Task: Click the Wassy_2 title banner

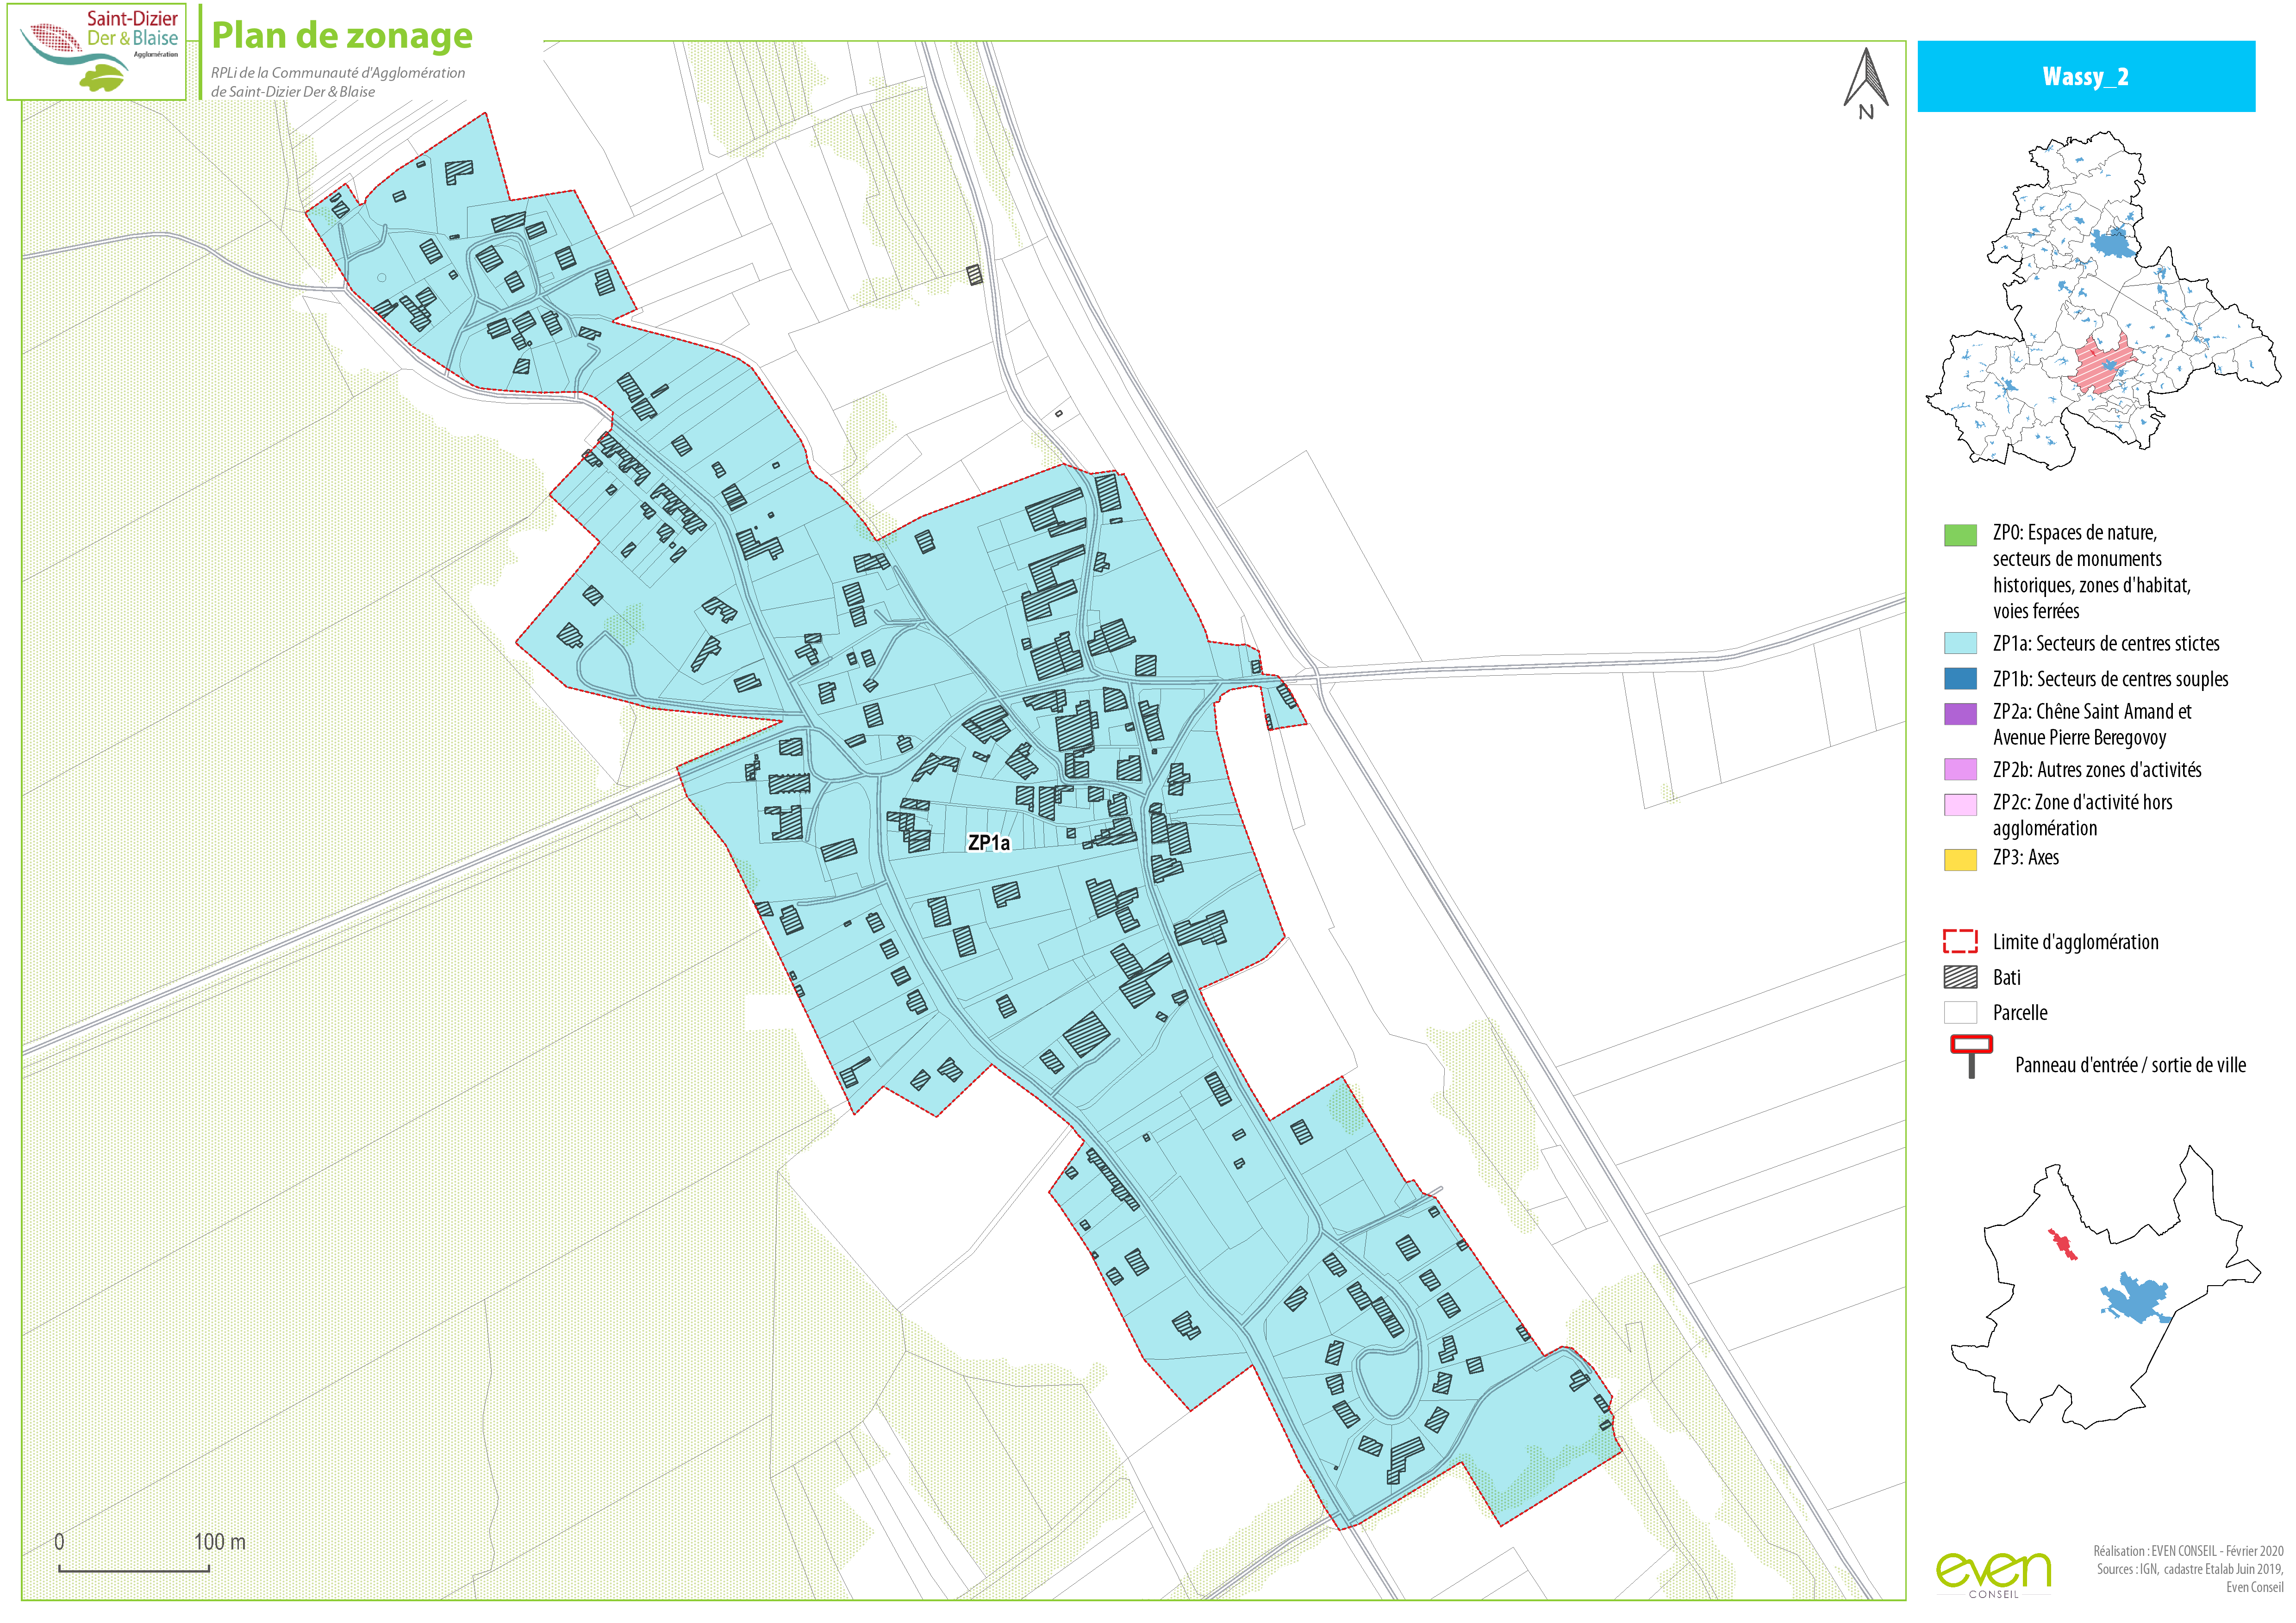Action: tap(2086, 76)
